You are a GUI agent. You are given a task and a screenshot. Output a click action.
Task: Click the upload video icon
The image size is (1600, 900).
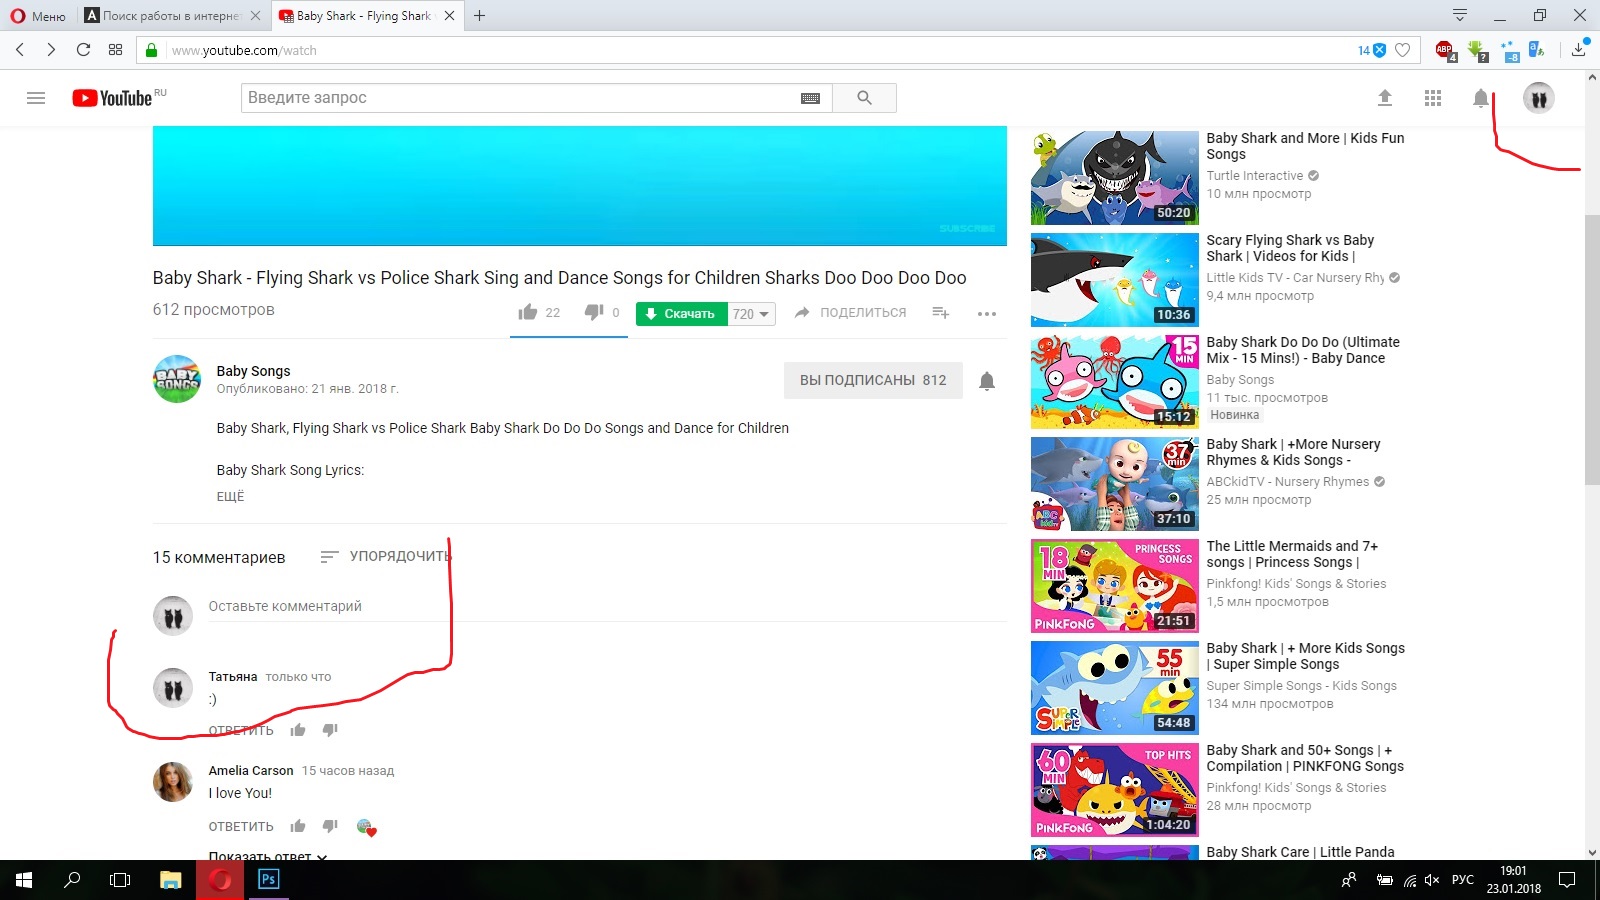click(1385, 98)
